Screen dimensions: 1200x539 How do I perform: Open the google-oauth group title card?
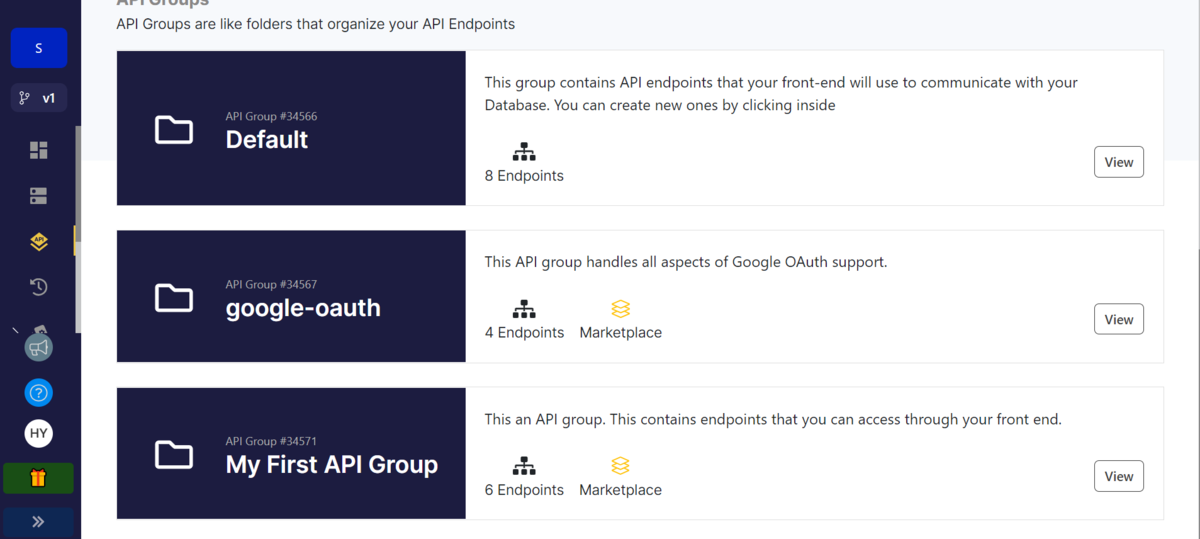291,297
